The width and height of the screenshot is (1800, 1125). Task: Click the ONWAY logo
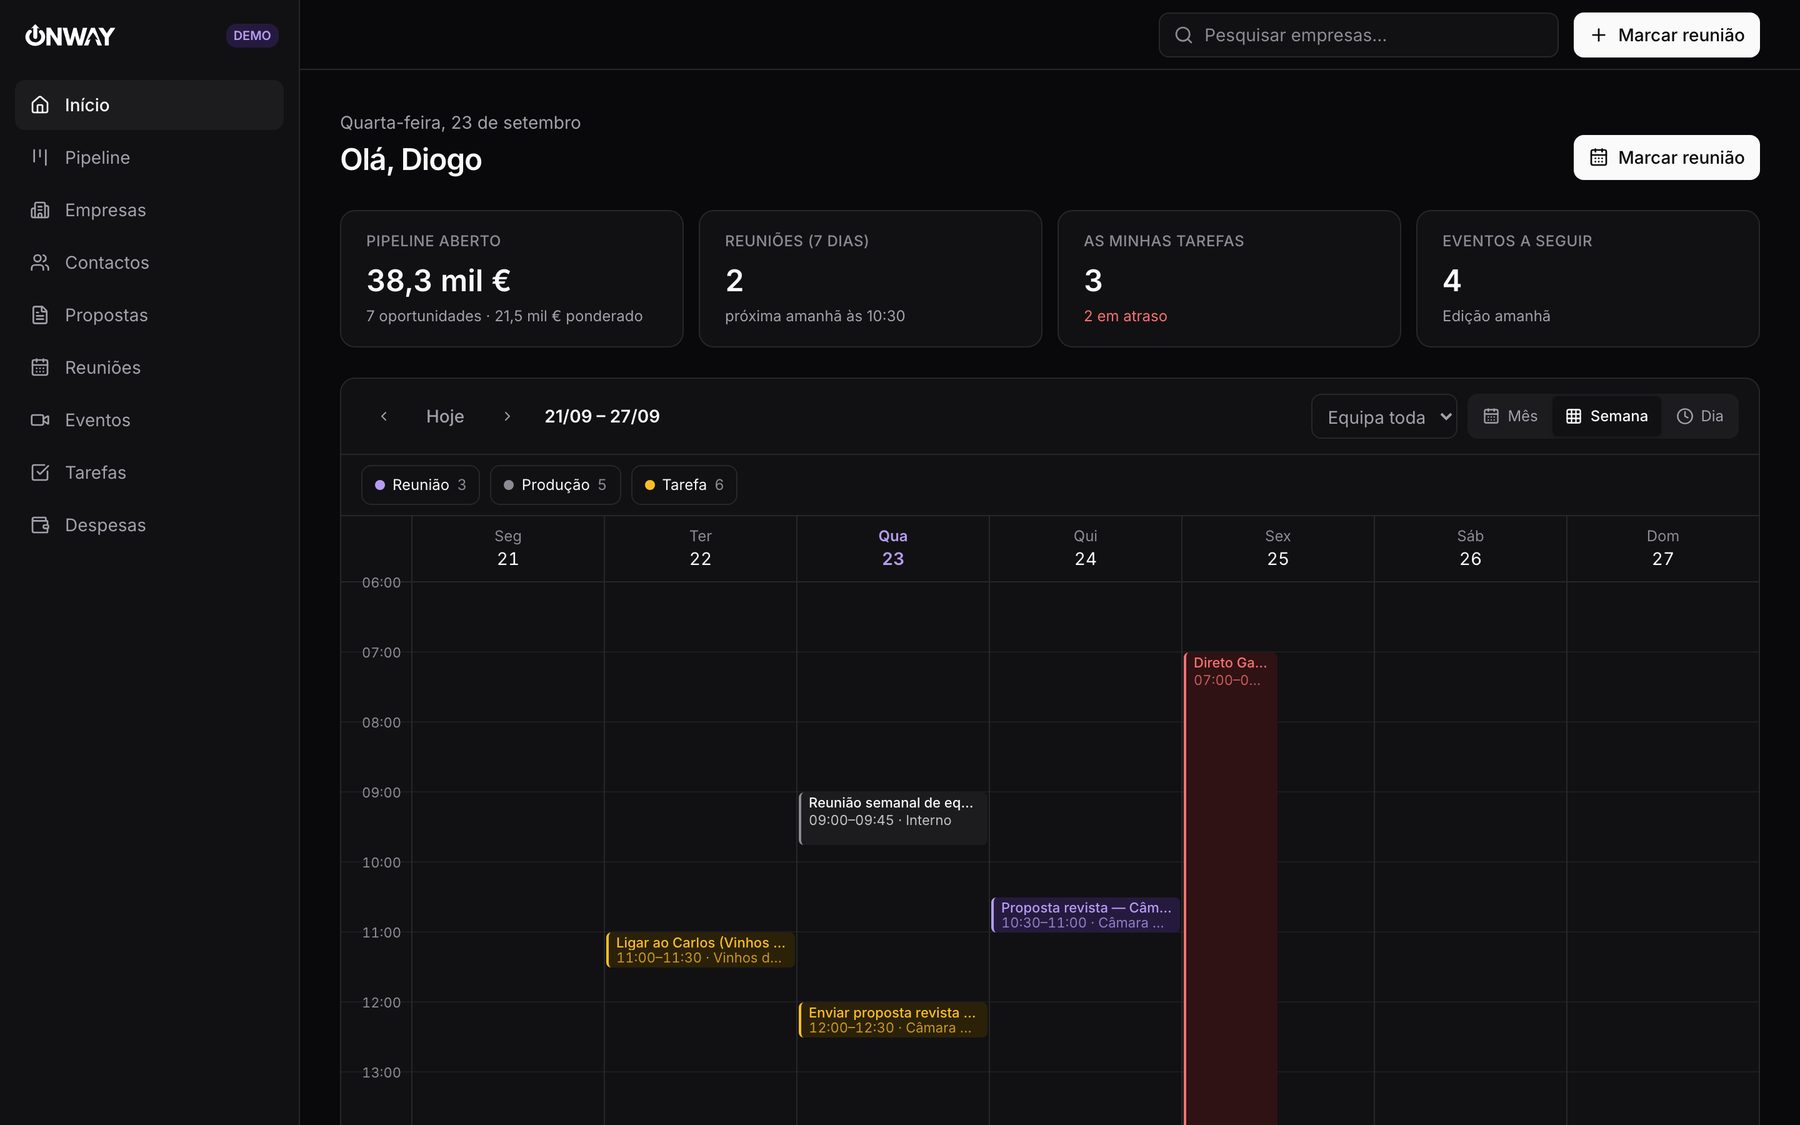[x=70, y=36]
